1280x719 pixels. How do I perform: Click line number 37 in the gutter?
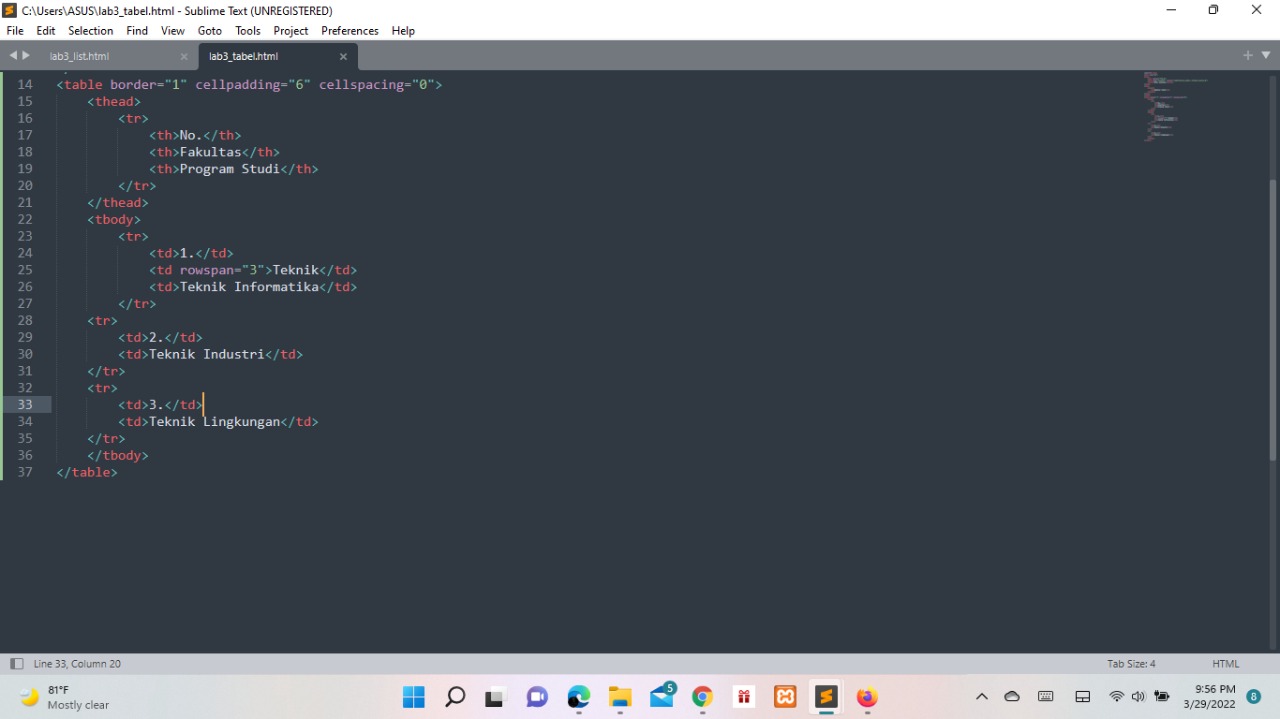tap(25, 472)
